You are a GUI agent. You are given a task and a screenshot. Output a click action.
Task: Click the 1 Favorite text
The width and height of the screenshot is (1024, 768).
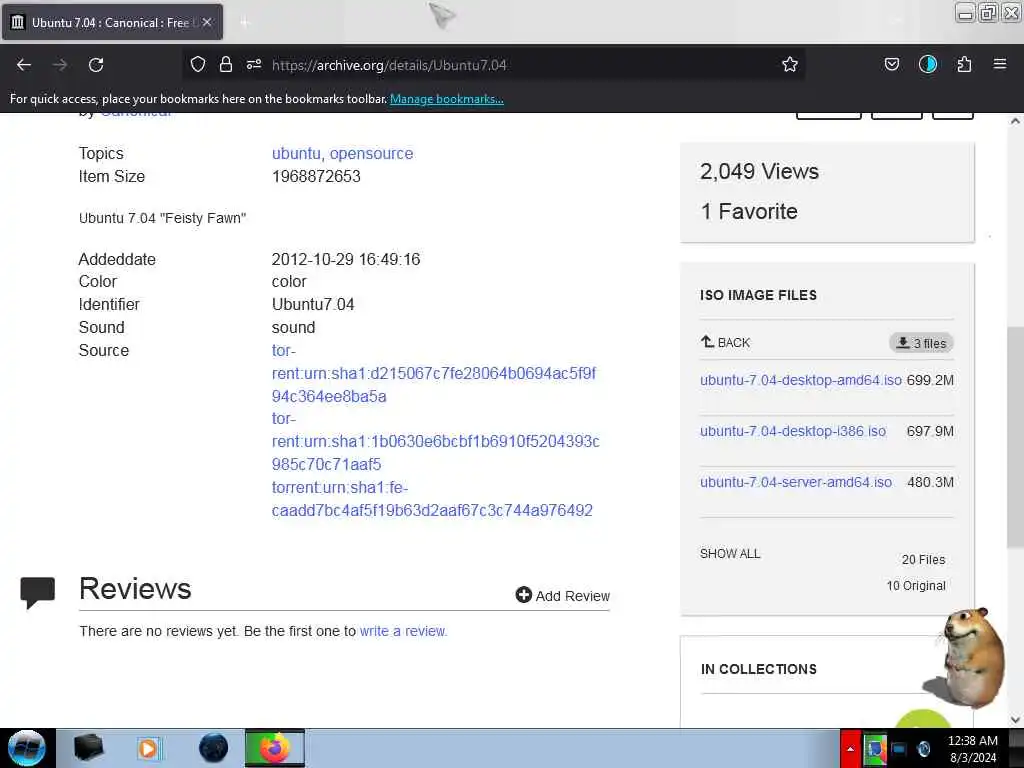pyautogui.click(x=749, y=212)
